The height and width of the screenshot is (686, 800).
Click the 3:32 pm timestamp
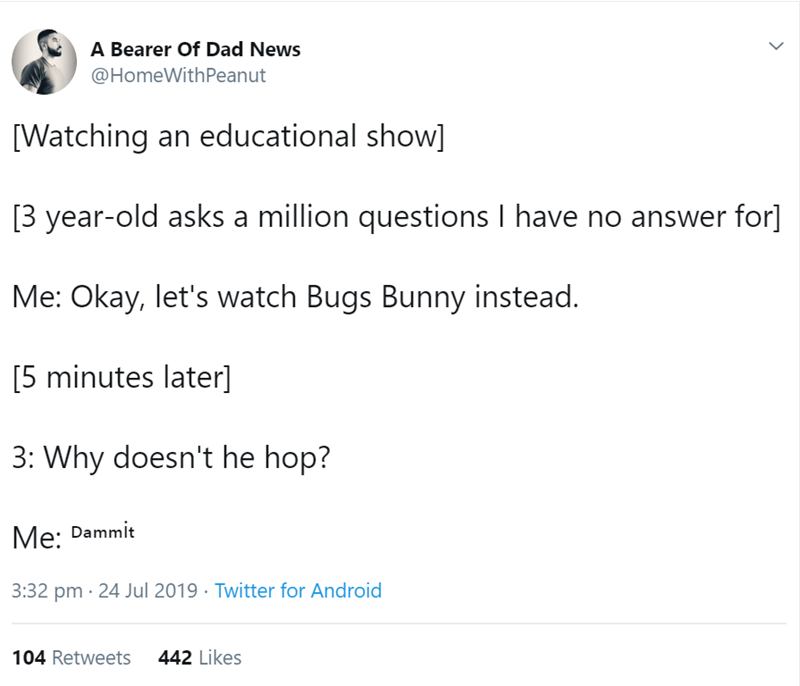46,590
